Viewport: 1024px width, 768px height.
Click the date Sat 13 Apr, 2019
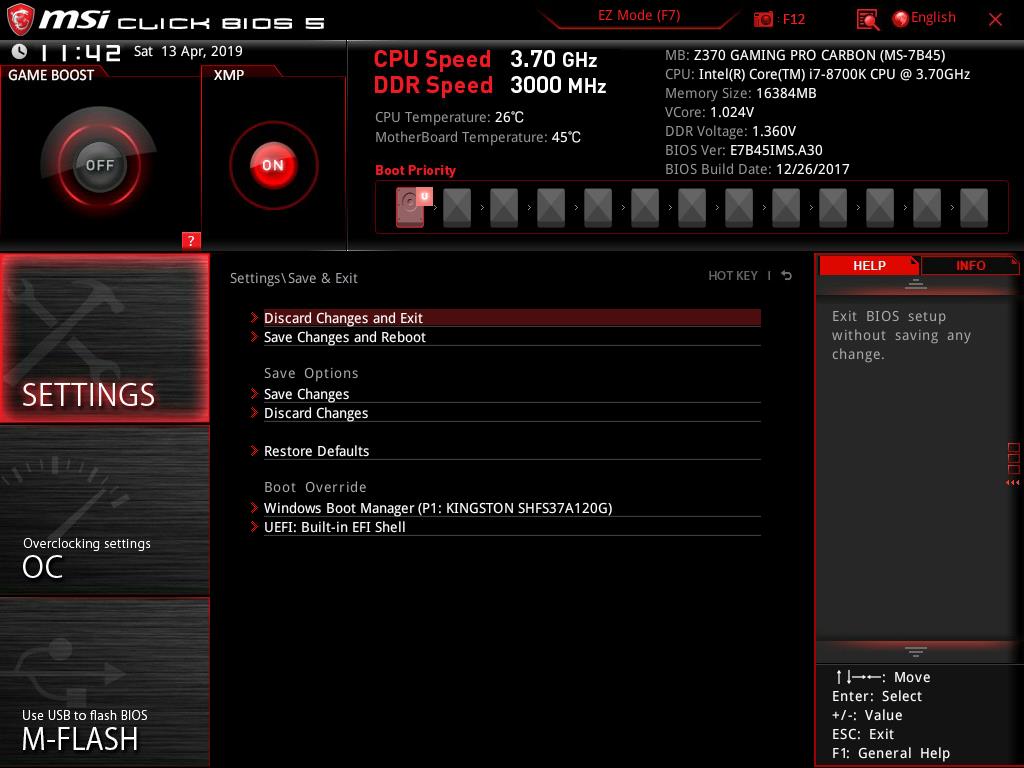click(x=188, y=51)
